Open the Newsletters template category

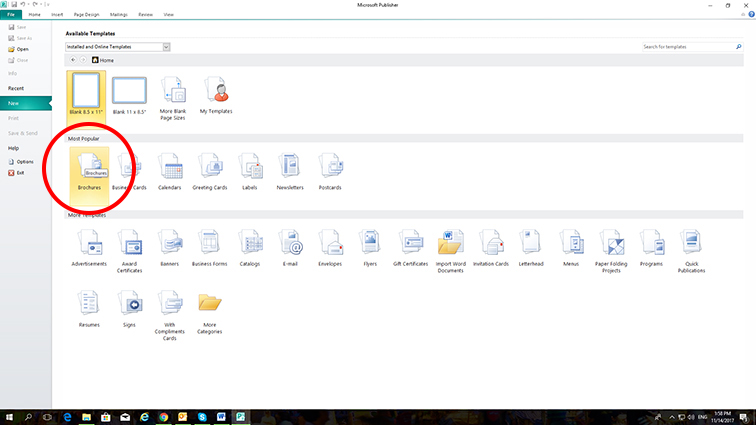click(290, 171)
